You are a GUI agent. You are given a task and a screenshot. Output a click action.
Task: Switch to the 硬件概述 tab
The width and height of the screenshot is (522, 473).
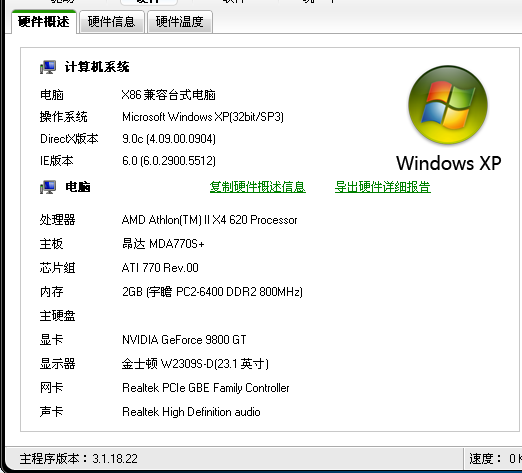pyautogui.click(x=44, y=22)
